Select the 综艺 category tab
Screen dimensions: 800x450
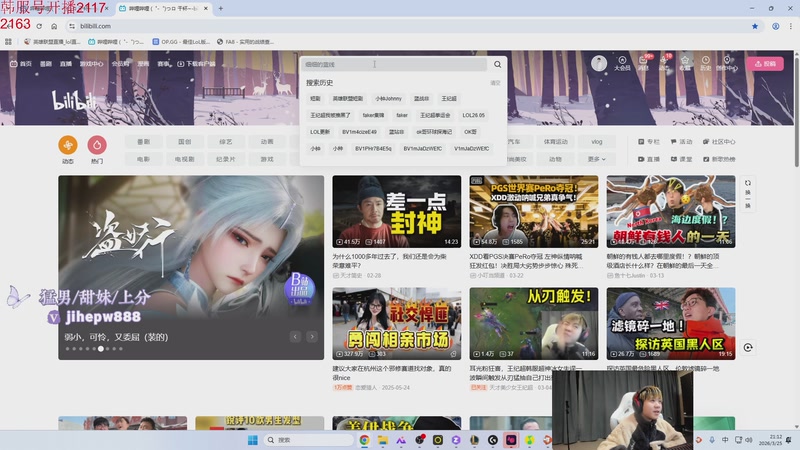tap(226, 142)
